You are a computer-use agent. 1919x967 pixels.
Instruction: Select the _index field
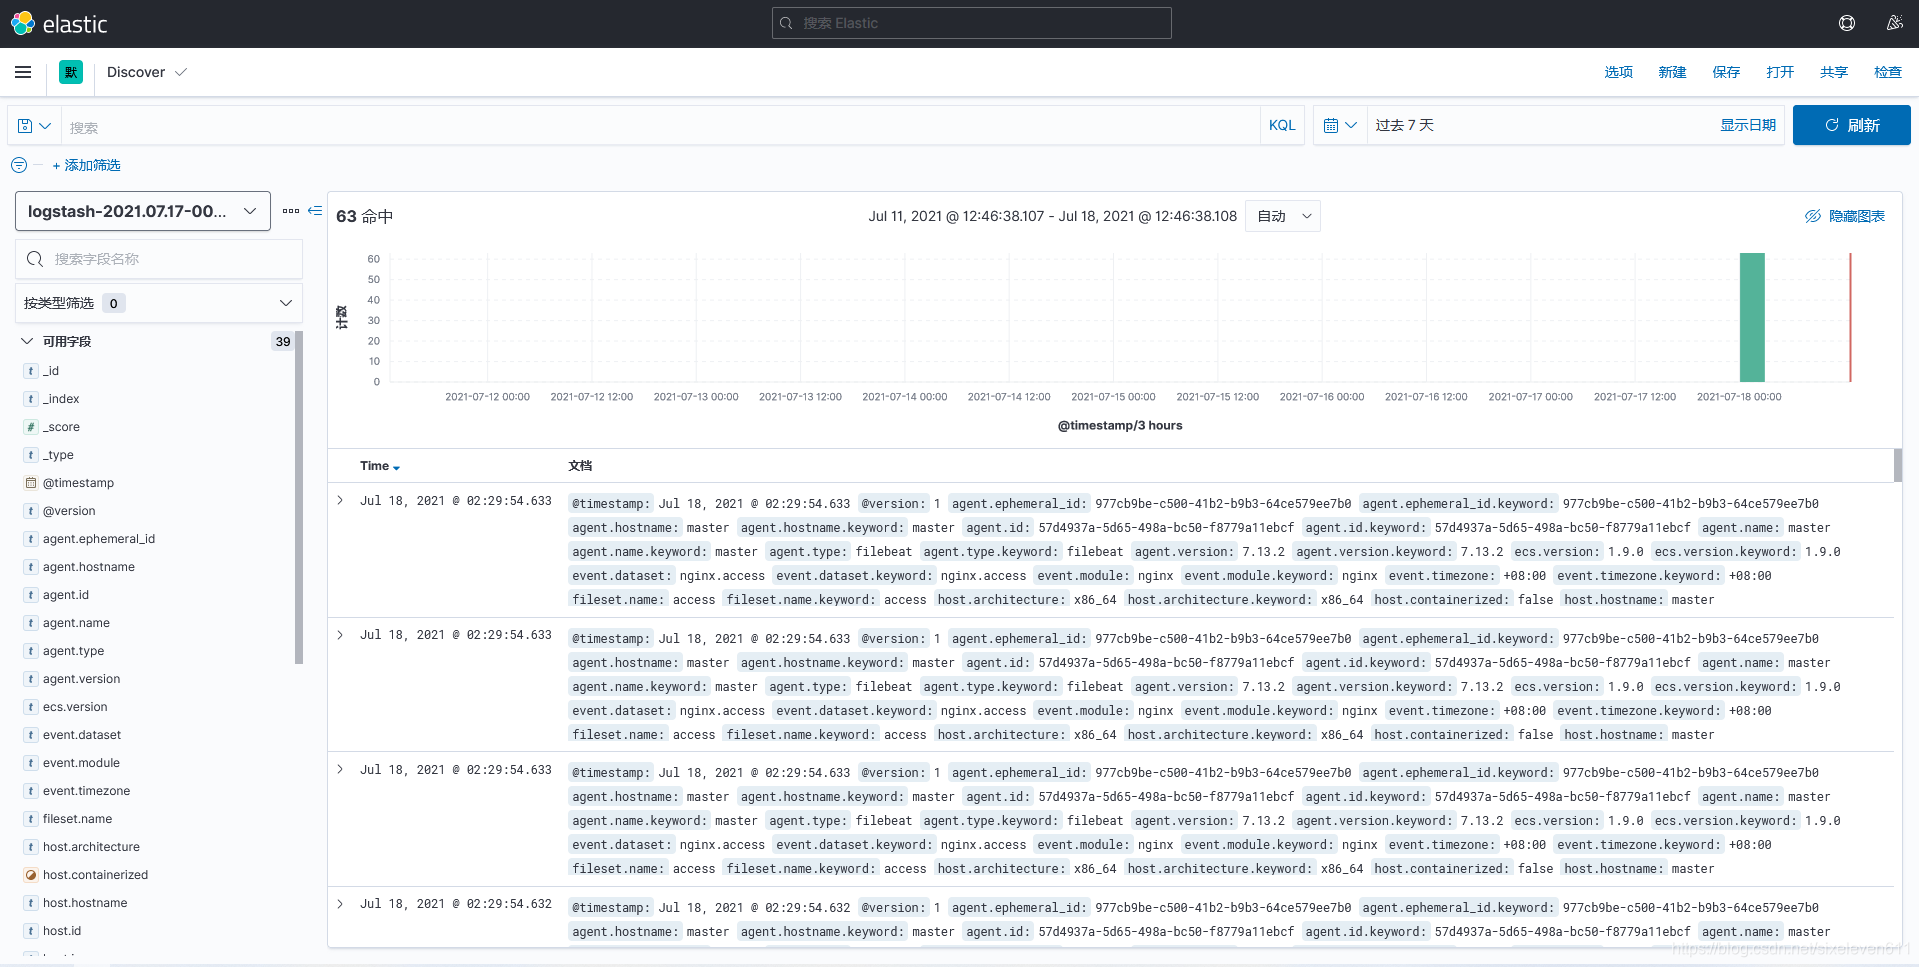pos(61,399)
